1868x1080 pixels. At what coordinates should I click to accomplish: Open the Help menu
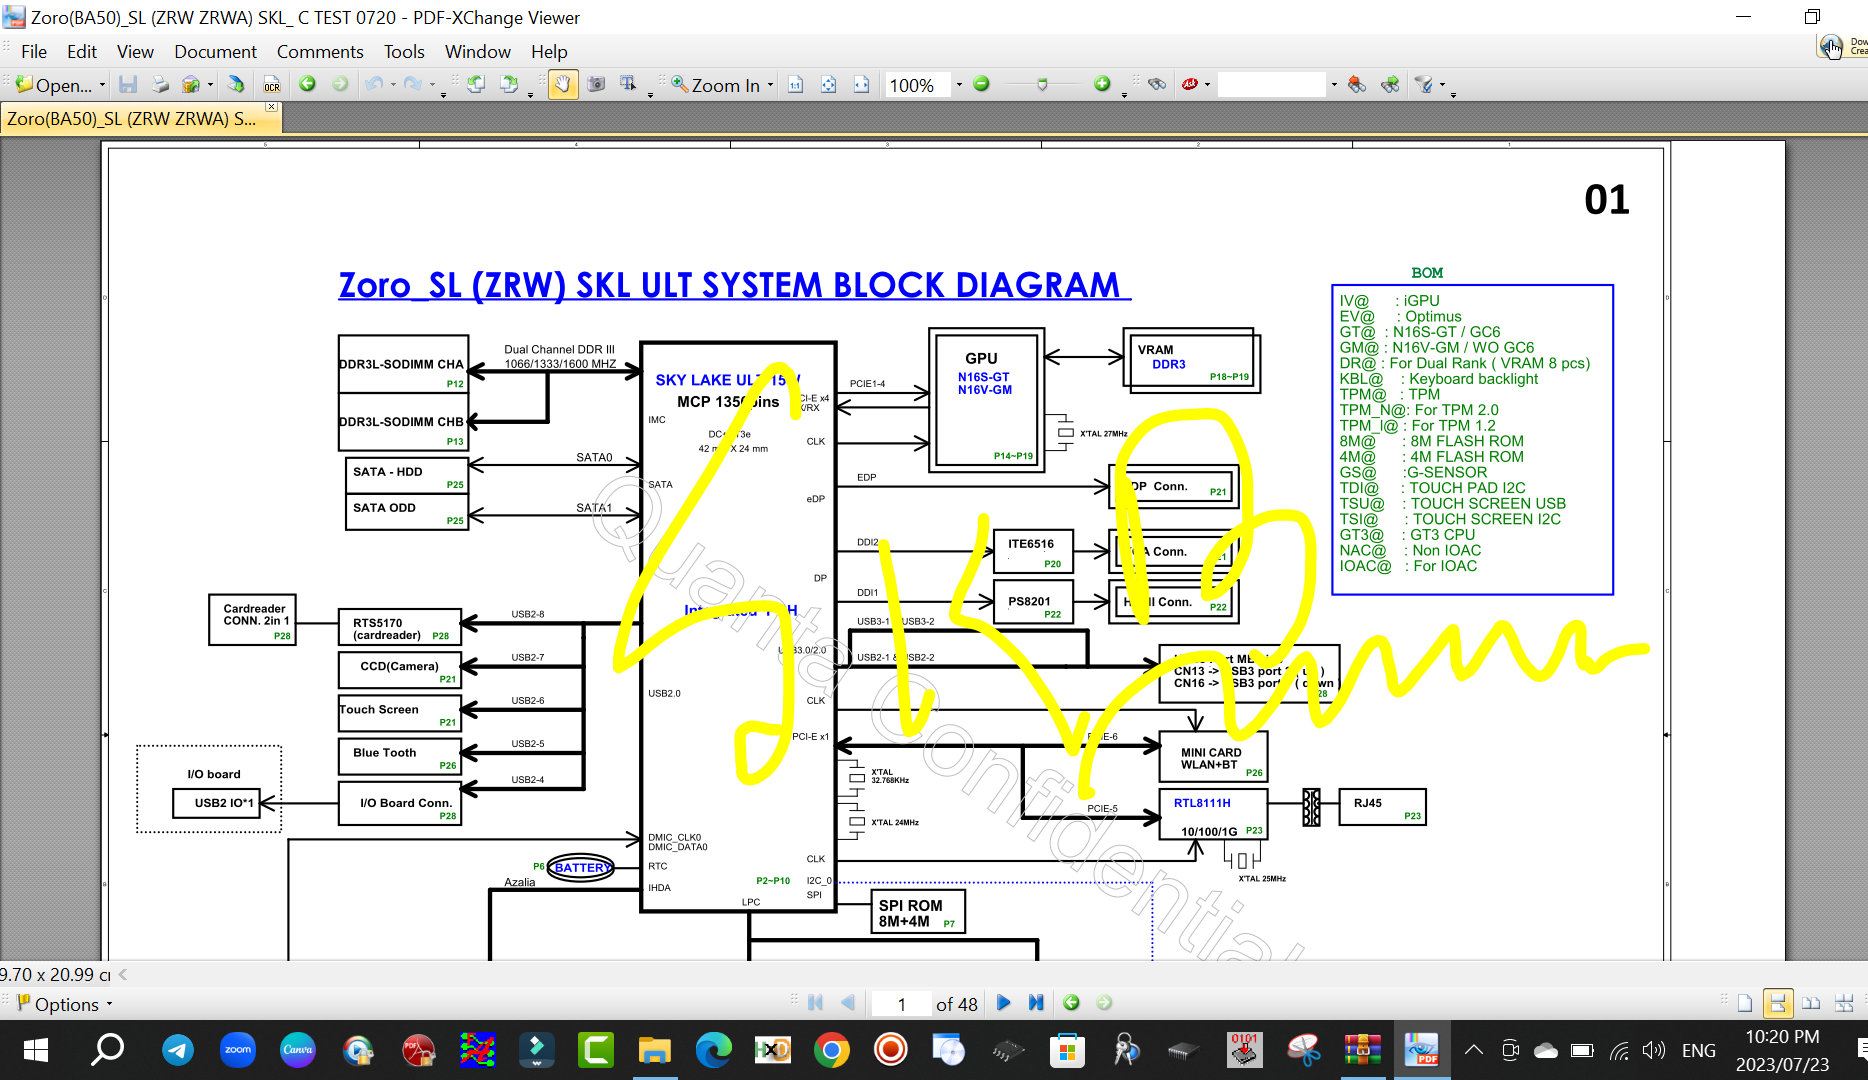pyautogui.click(x=549, y=52)
